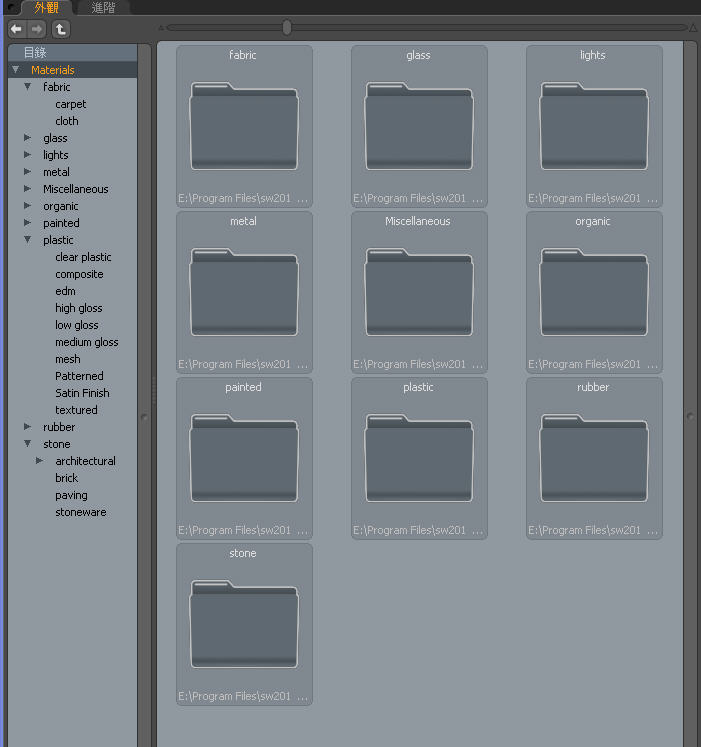This screenshot has width=701, height=747.
Task: Expand the architectural tree node
Action: 40,461
